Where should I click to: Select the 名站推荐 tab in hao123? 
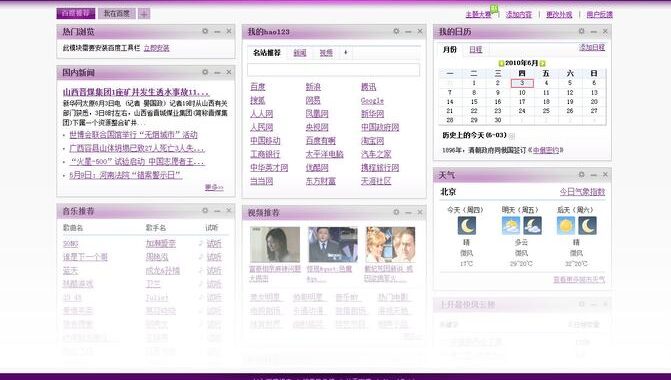(267, 53)
